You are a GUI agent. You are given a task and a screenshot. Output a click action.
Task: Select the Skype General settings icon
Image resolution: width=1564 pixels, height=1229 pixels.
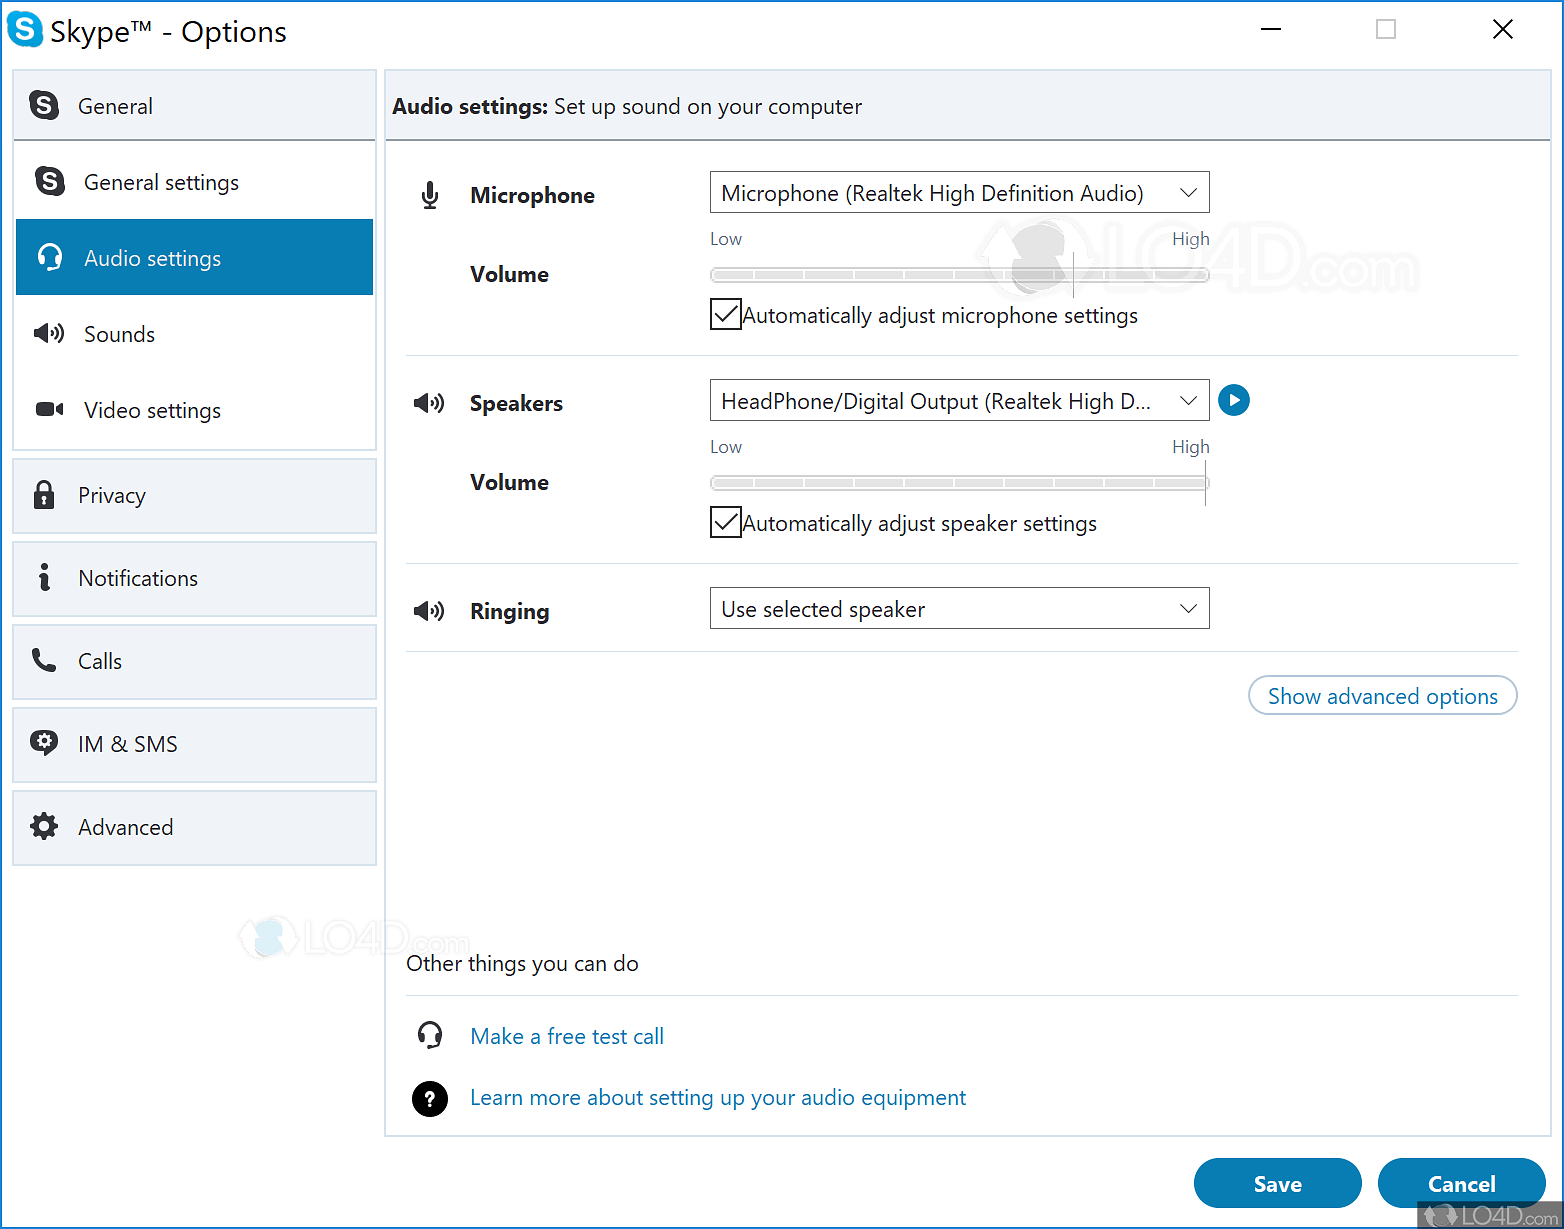(x=48, y=182)
